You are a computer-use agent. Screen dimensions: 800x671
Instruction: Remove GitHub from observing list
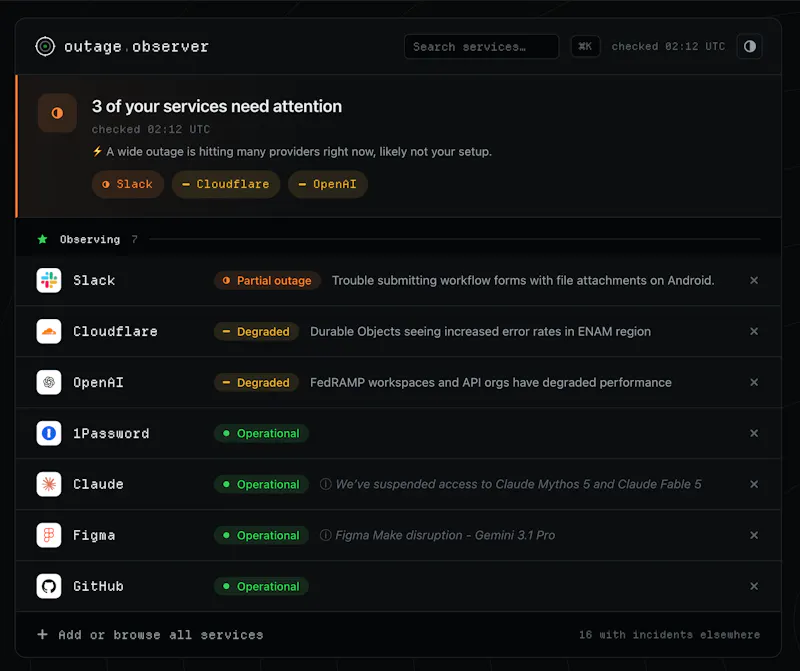tap(754, 586)
